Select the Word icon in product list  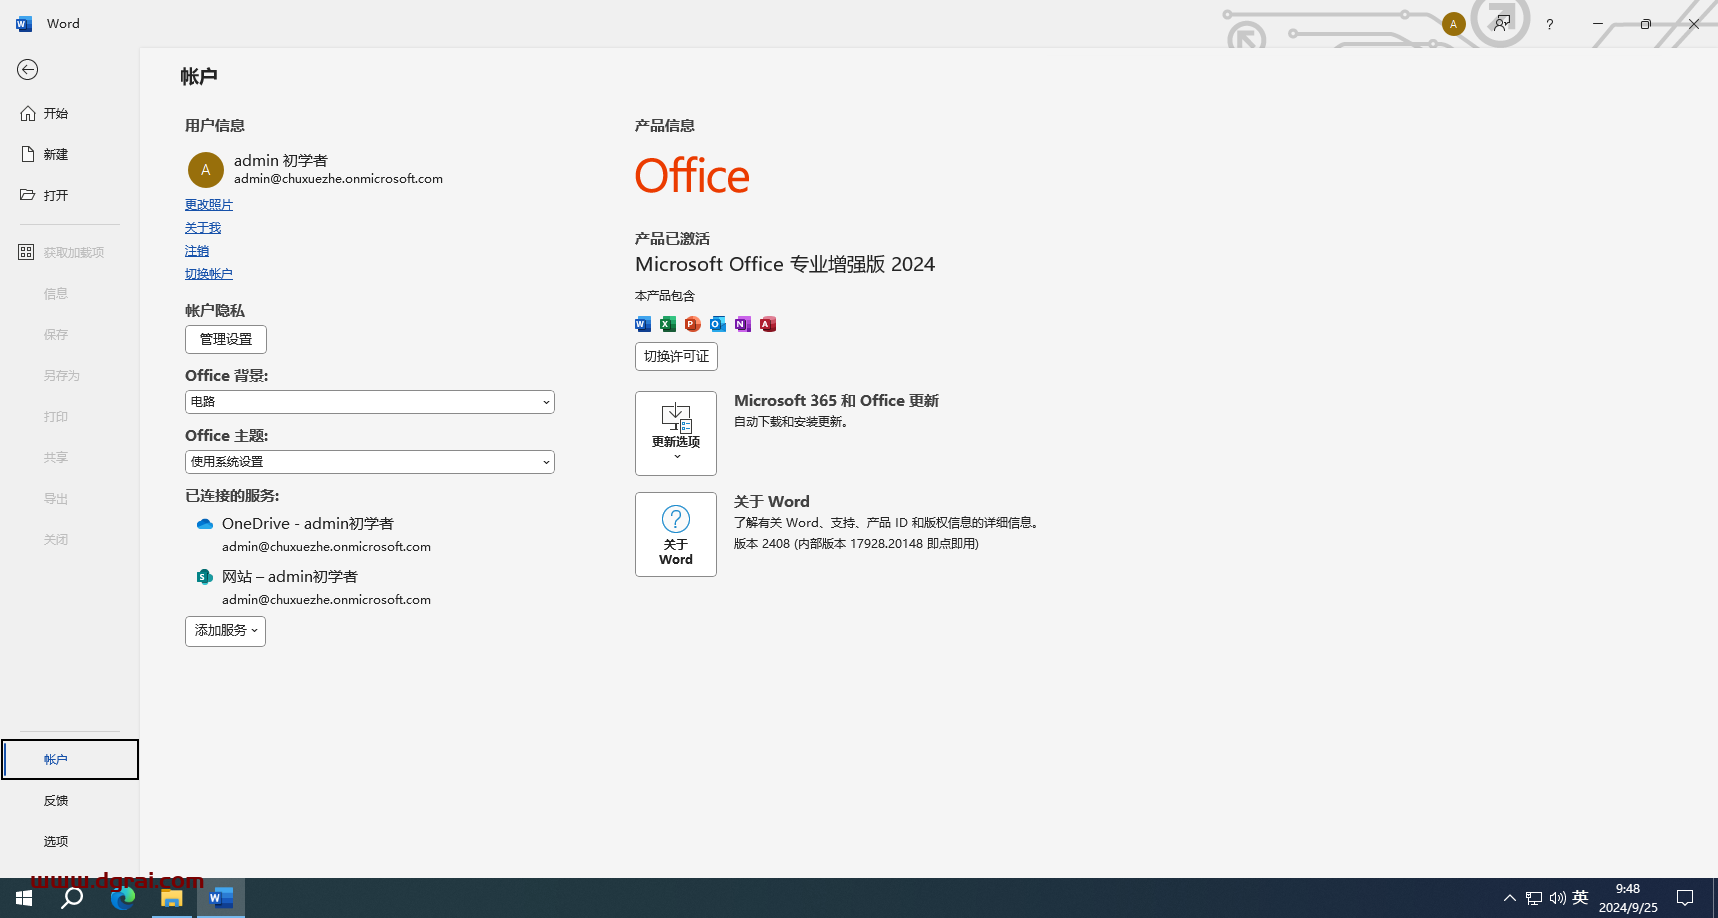click(642, 323)
